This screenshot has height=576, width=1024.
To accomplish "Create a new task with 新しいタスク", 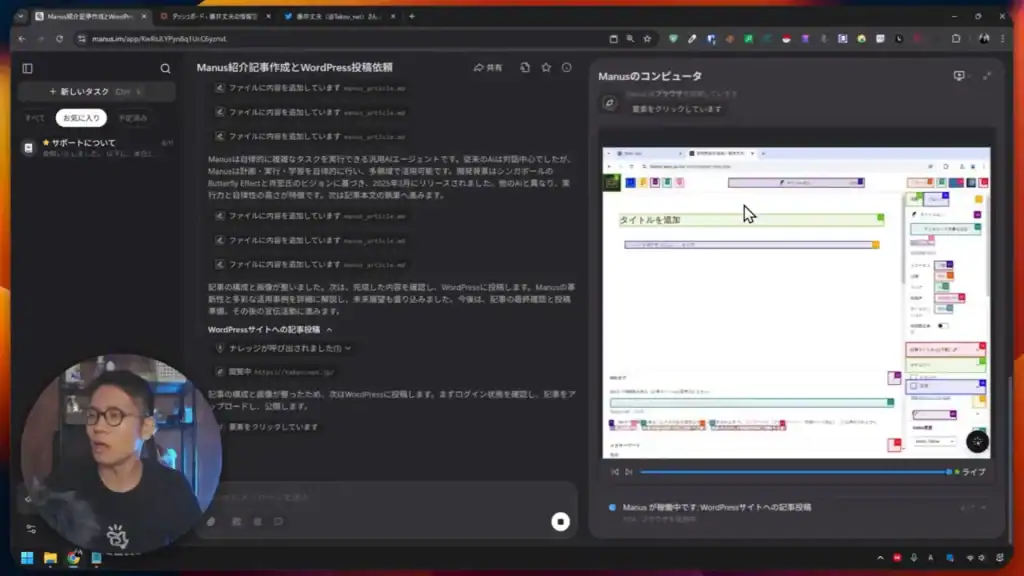I will (97, 91).
